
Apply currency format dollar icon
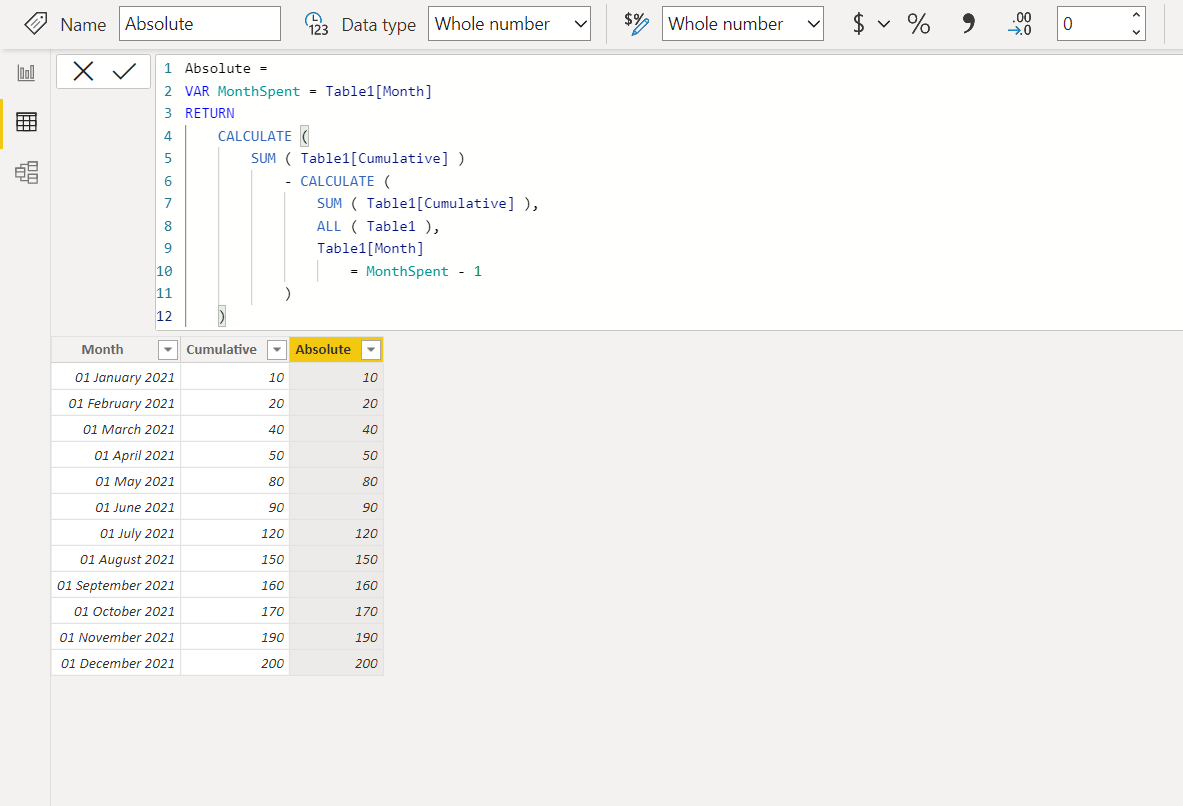(859, 23)
